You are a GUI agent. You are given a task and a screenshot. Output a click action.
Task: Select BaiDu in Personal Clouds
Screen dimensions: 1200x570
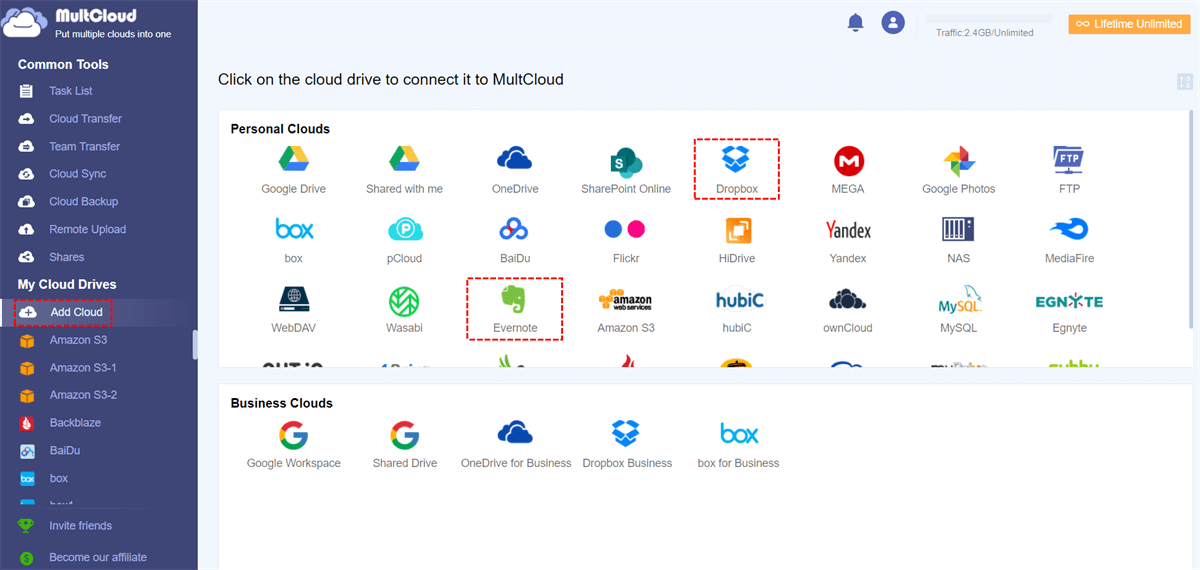[515, 239]
